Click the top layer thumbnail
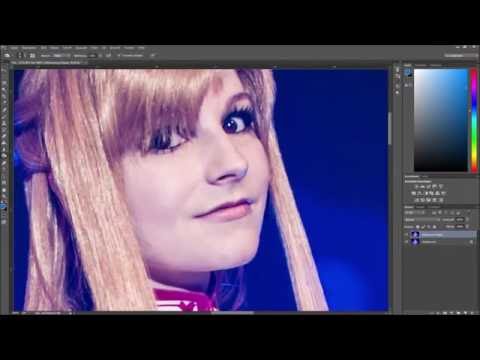 415,235
